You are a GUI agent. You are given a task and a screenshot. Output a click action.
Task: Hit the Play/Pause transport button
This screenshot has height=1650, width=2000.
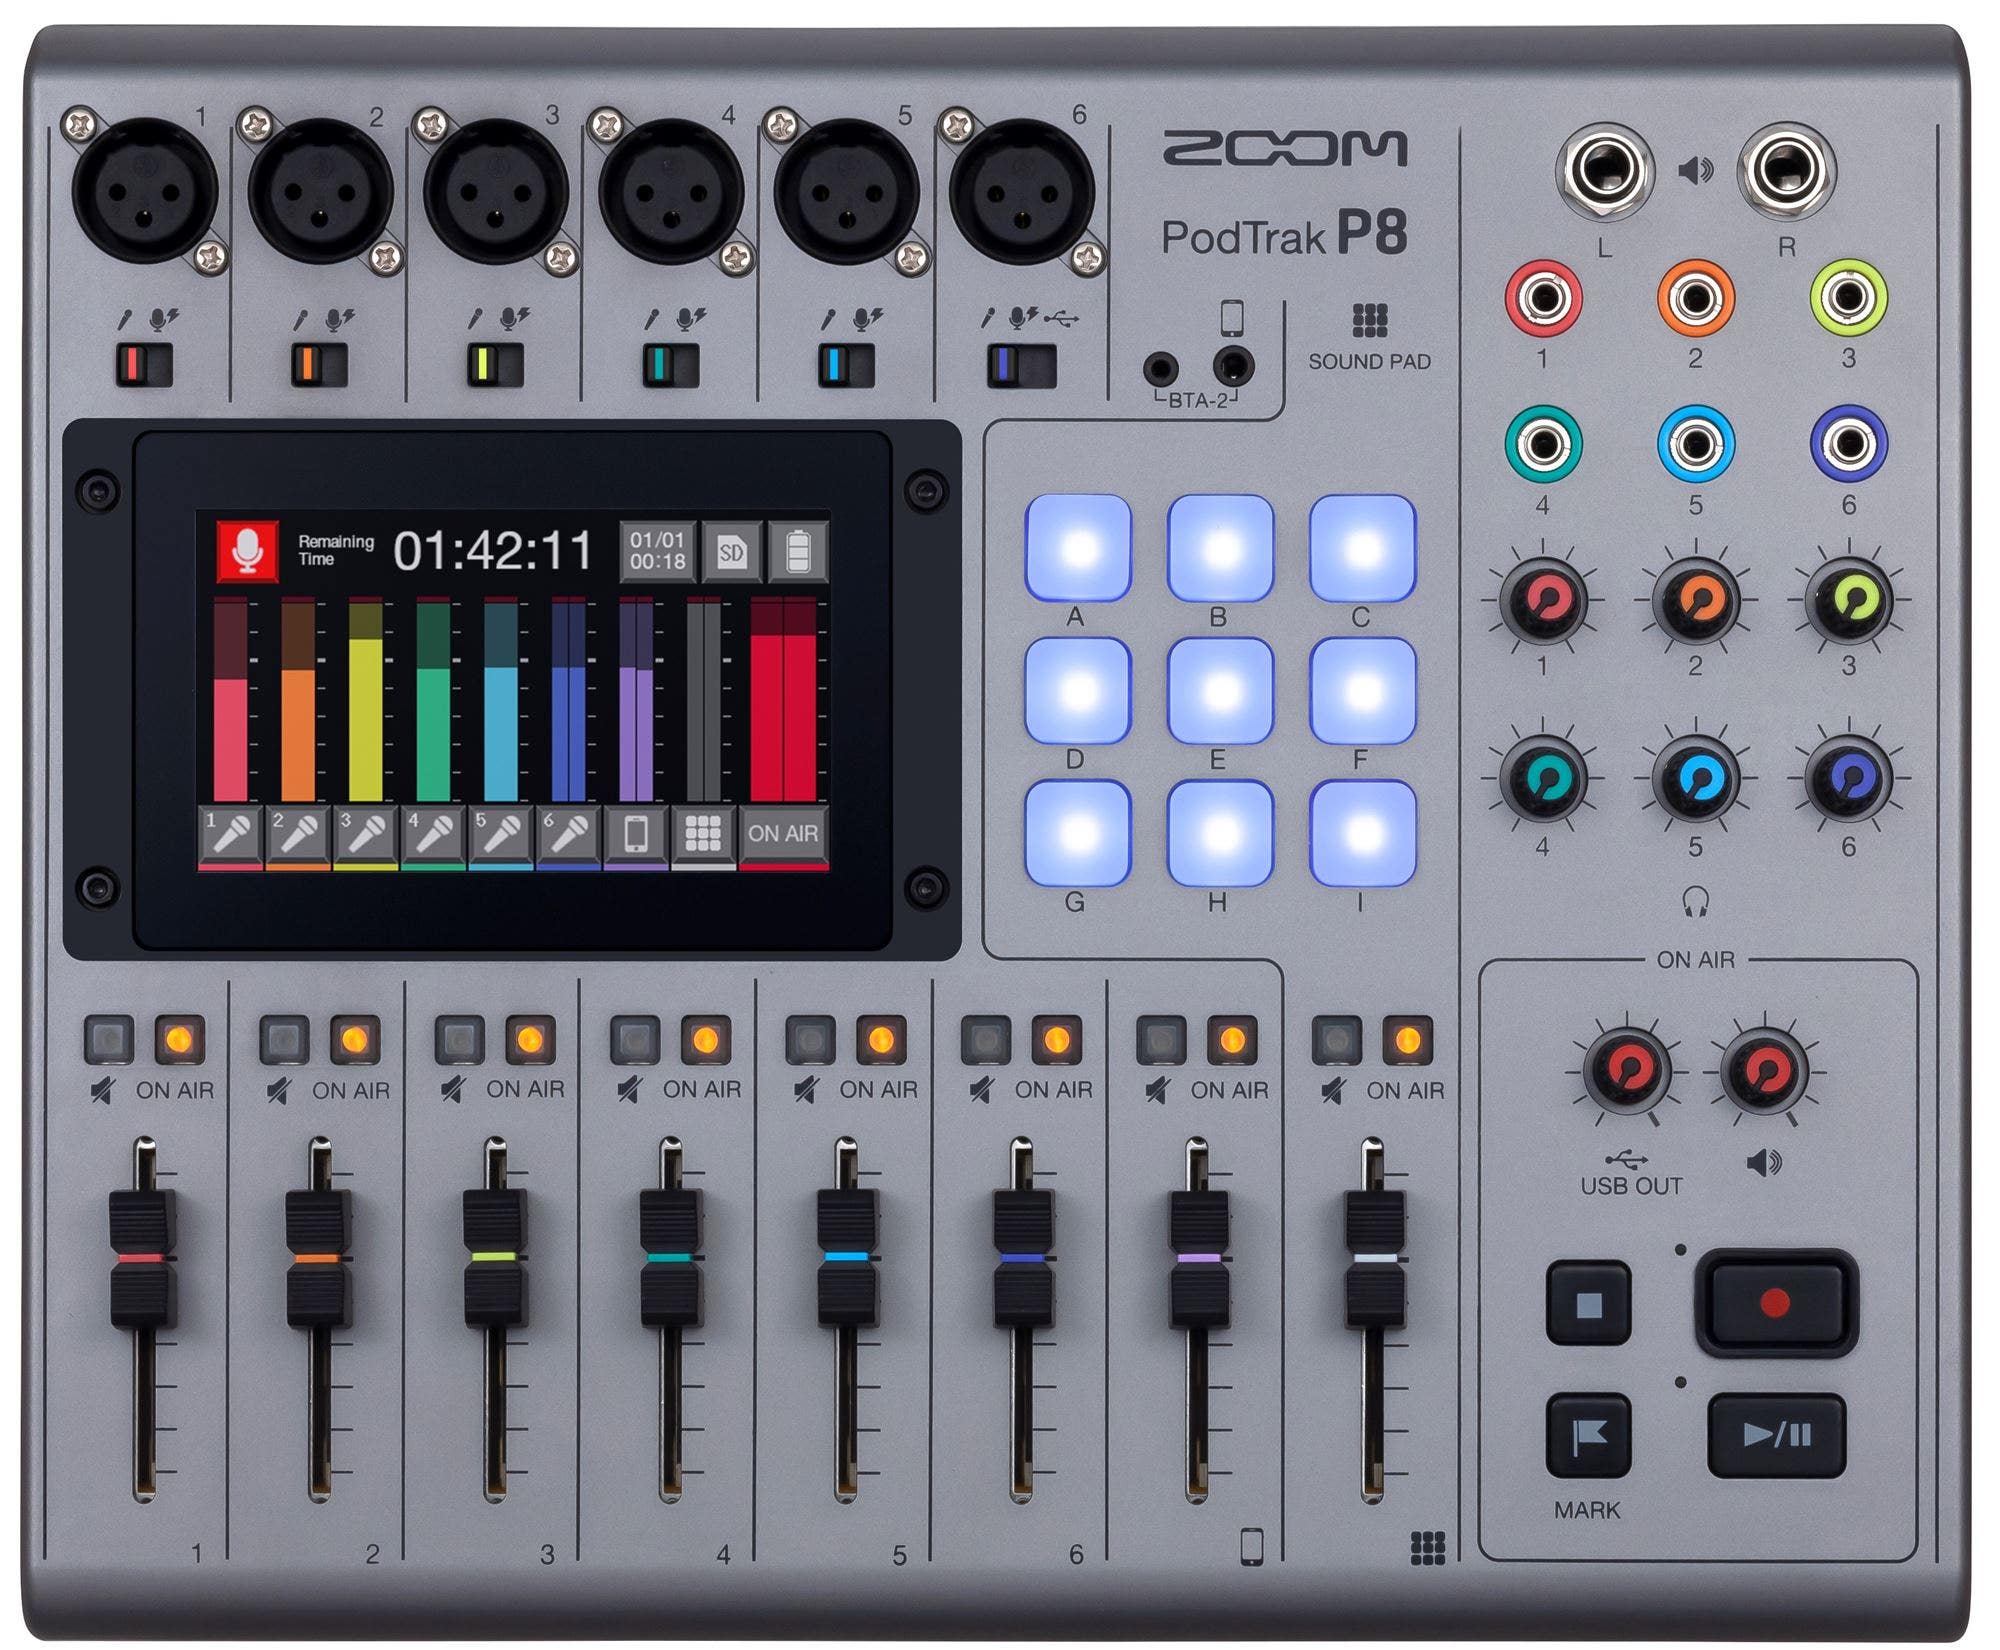(1777, 1436)
